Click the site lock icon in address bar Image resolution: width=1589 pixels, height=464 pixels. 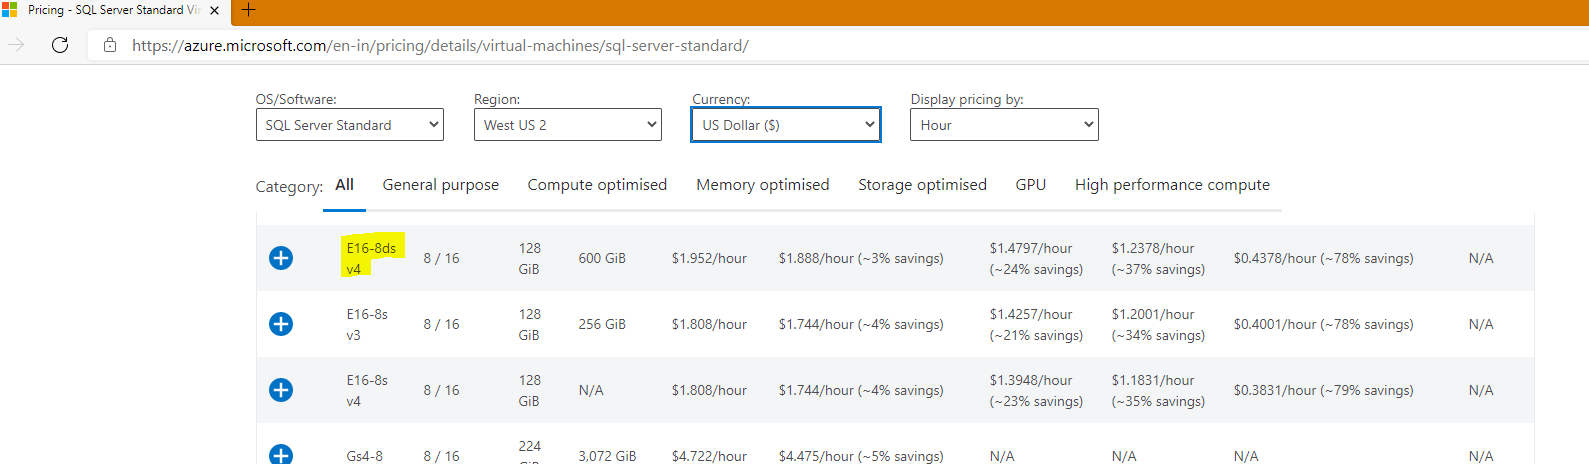pos(110,45)
